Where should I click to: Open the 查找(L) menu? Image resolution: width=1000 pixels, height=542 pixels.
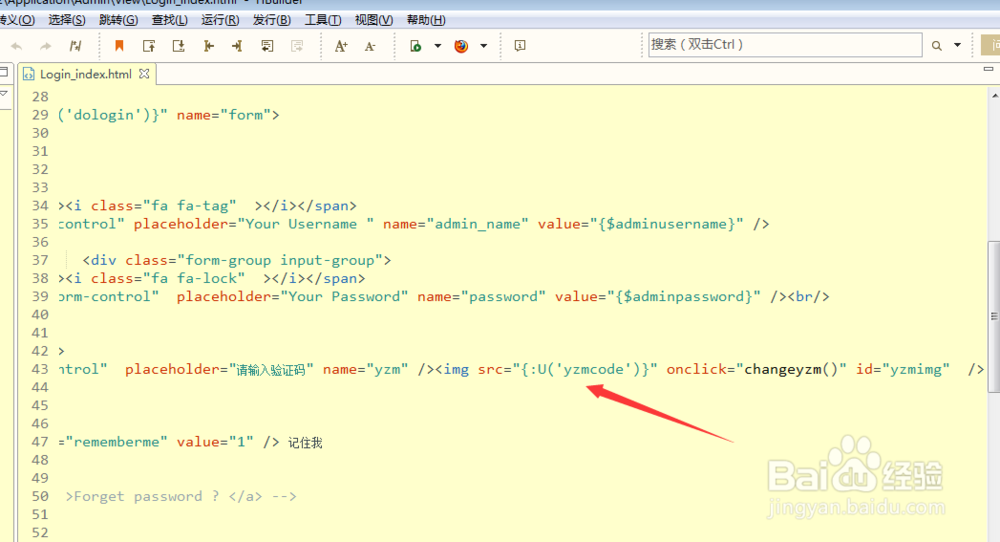click(x=170, y=20)
